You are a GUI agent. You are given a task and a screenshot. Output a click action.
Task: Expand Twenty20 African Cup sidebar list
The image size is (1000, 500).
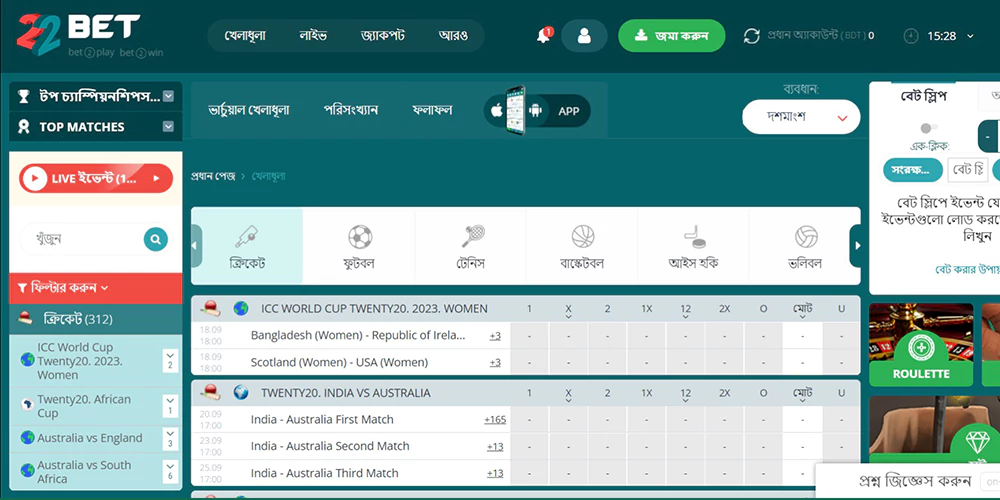(x=170, y=406)
